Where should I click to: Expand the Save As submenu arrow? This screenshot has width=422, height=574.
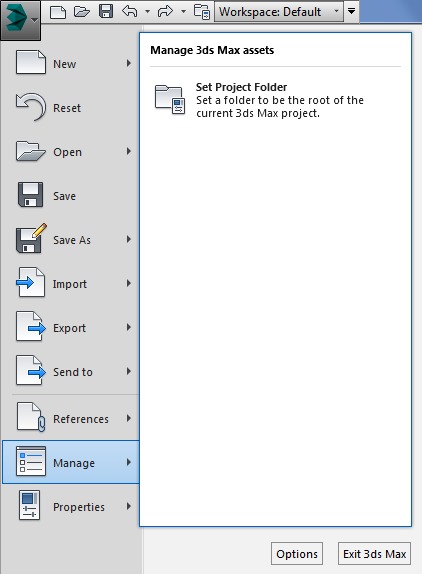[128, 239]
